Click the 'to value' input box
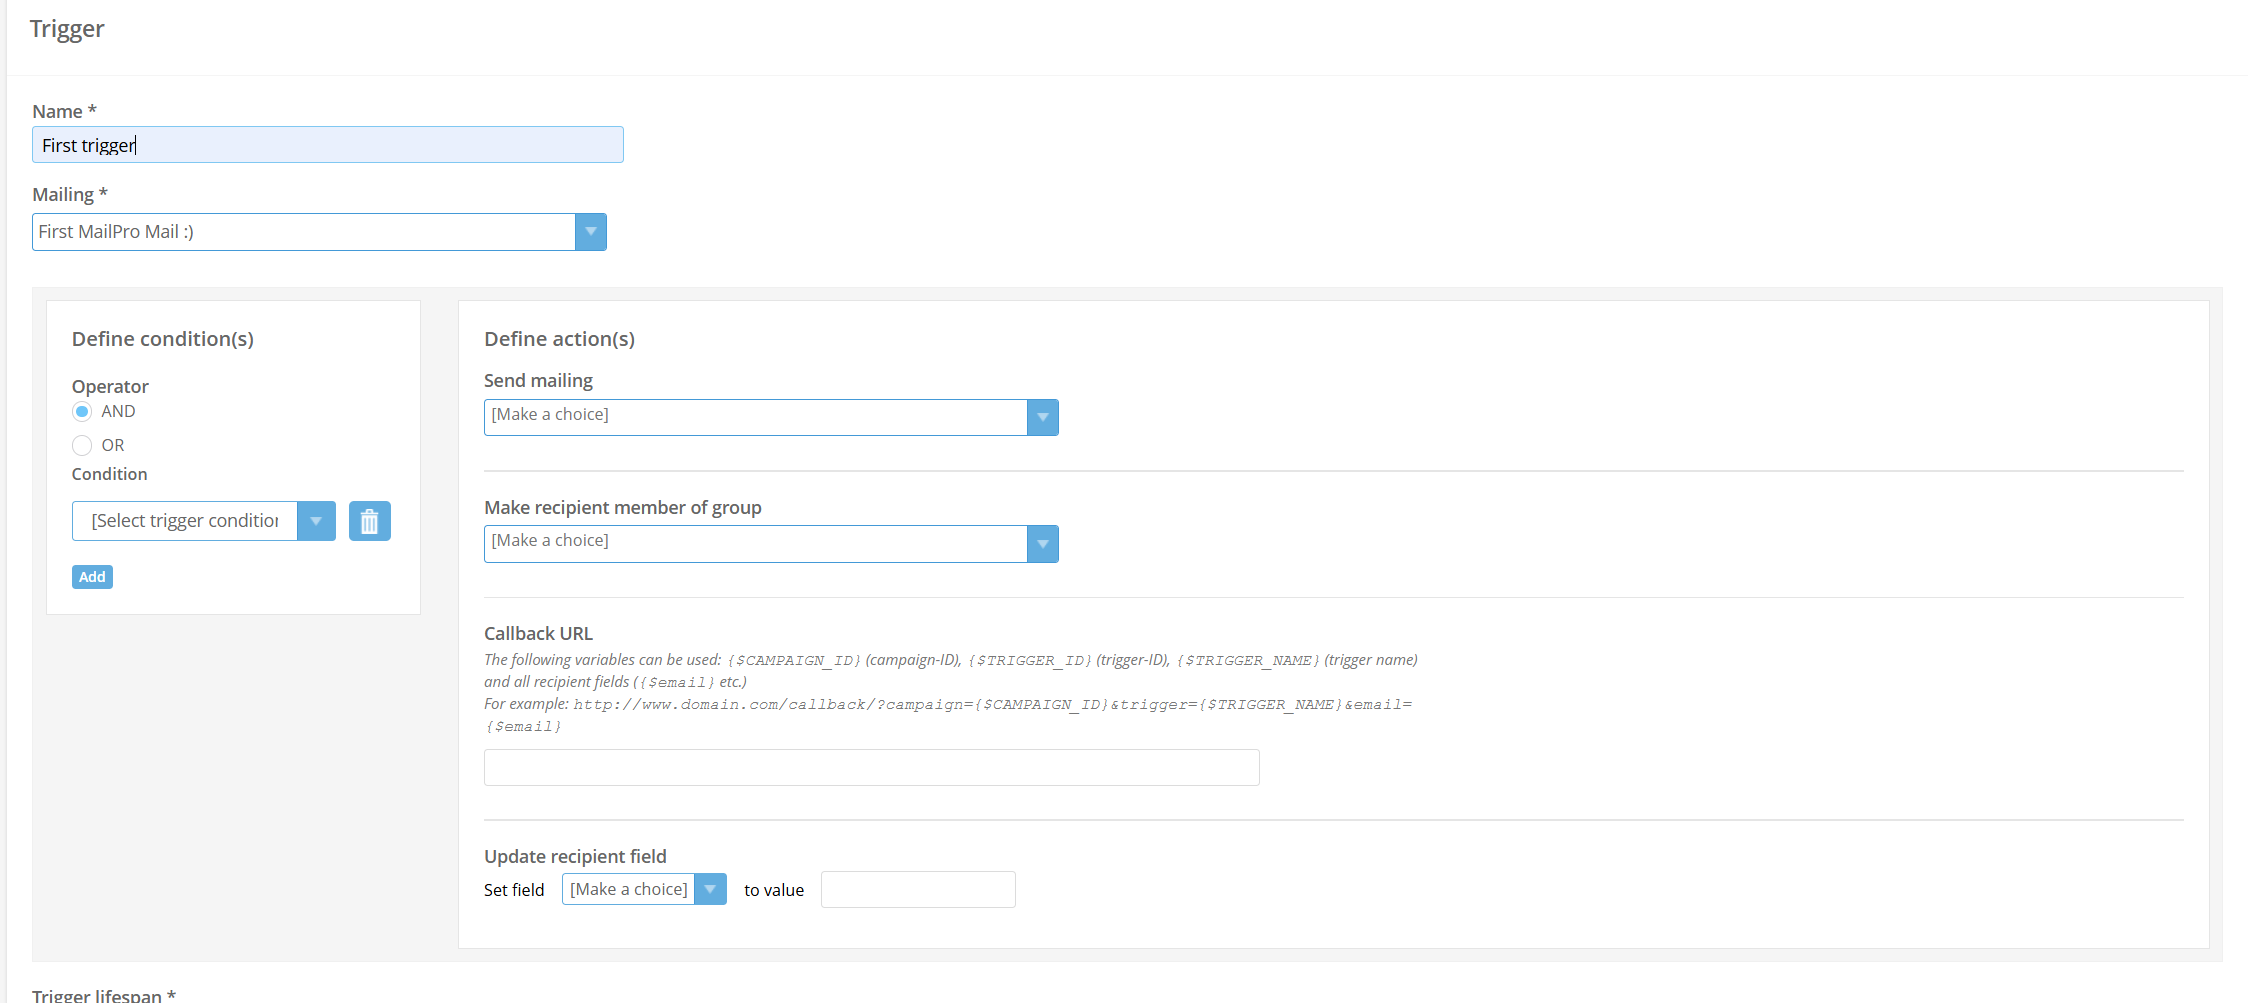The width and height of the screenshot is (2248, 1003). point(917,889)
